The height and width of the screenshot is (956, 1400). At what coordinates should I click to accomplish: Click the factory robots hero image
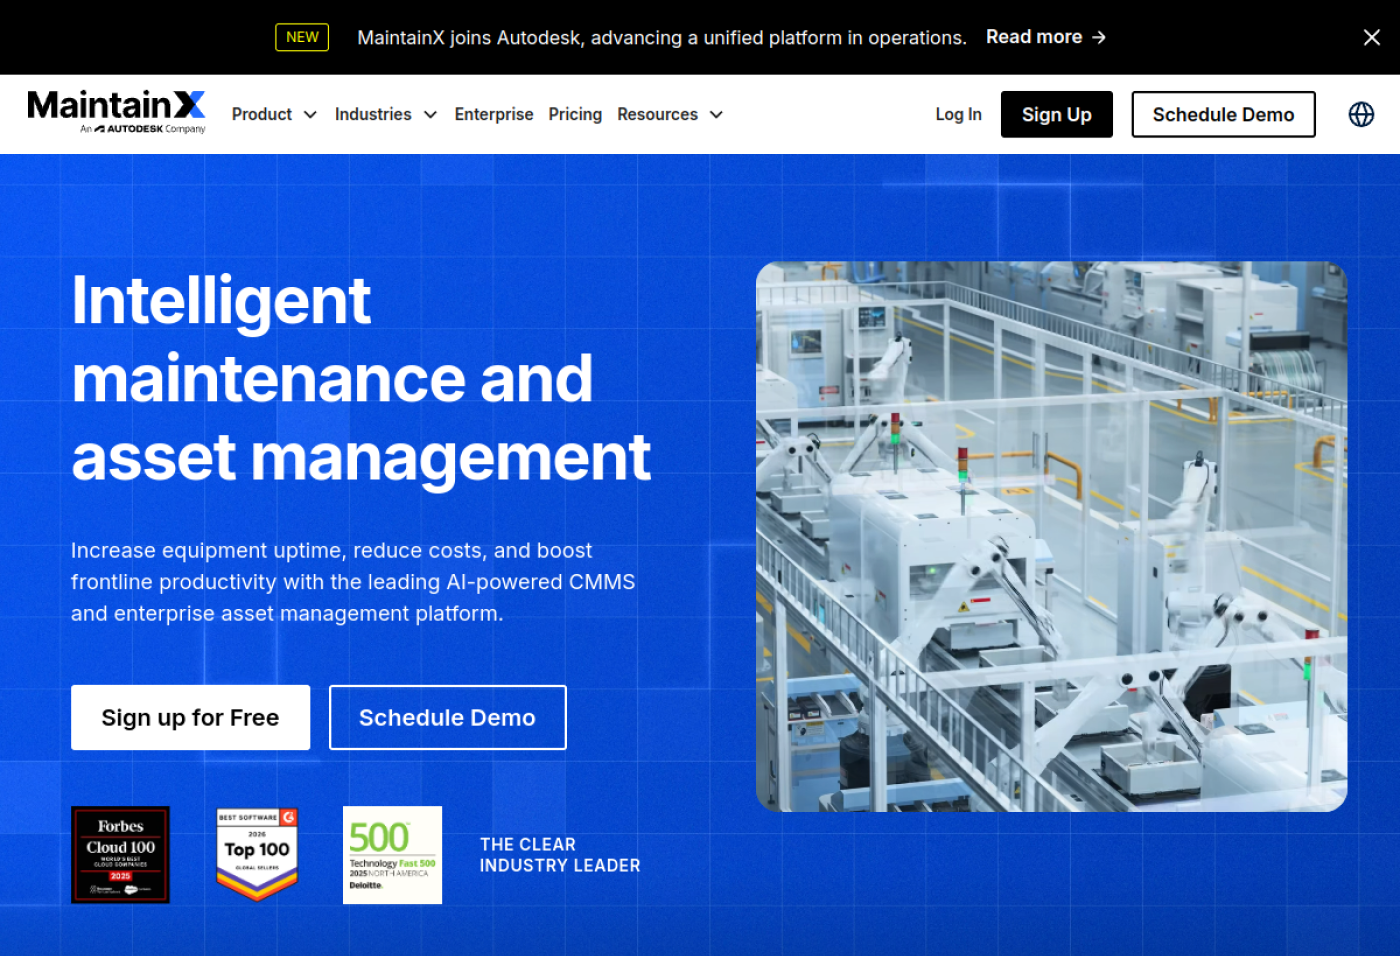tap(1051, 536)
